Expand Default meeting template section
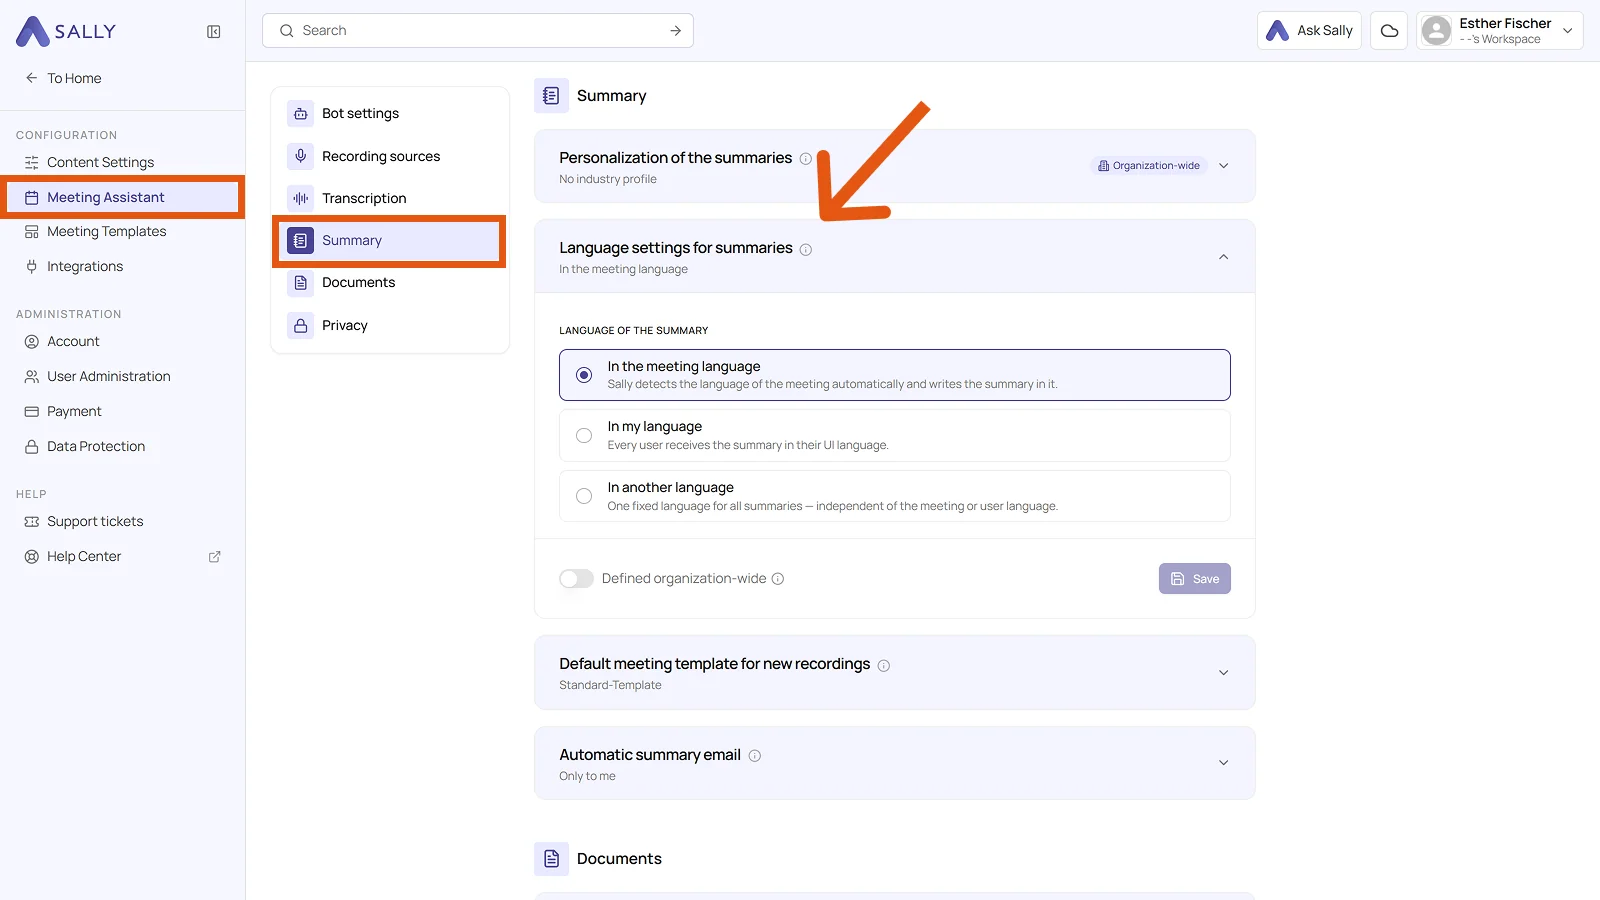Image resolution: width=1600 pixels, height=900 pixels. (1223, 673)
